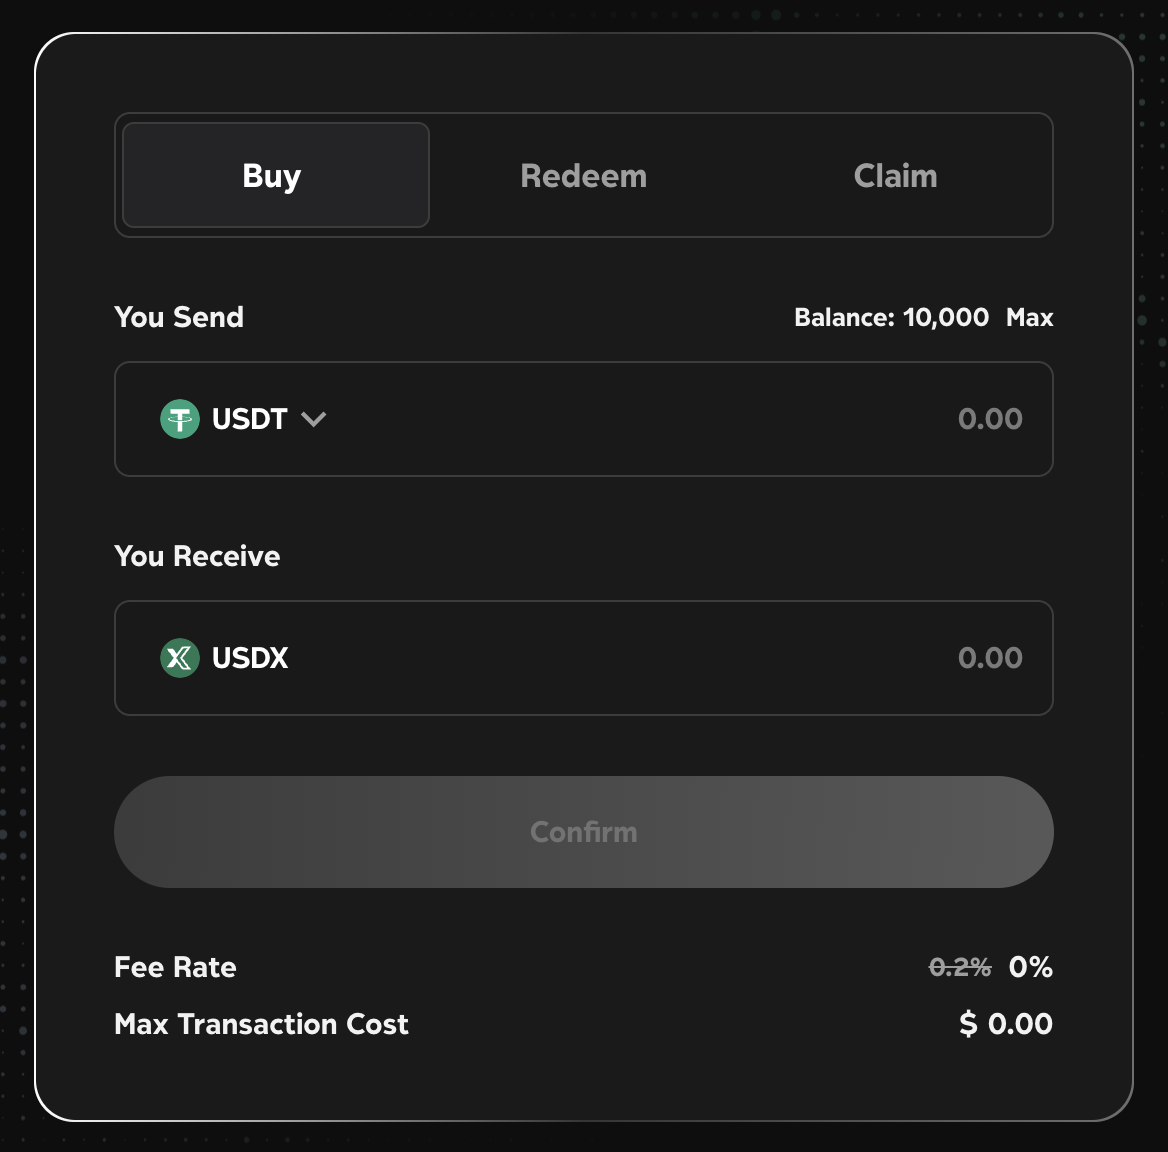
Task: Click the $ 0.00 transaction cost value
Action: (x=1005, y=1024)
